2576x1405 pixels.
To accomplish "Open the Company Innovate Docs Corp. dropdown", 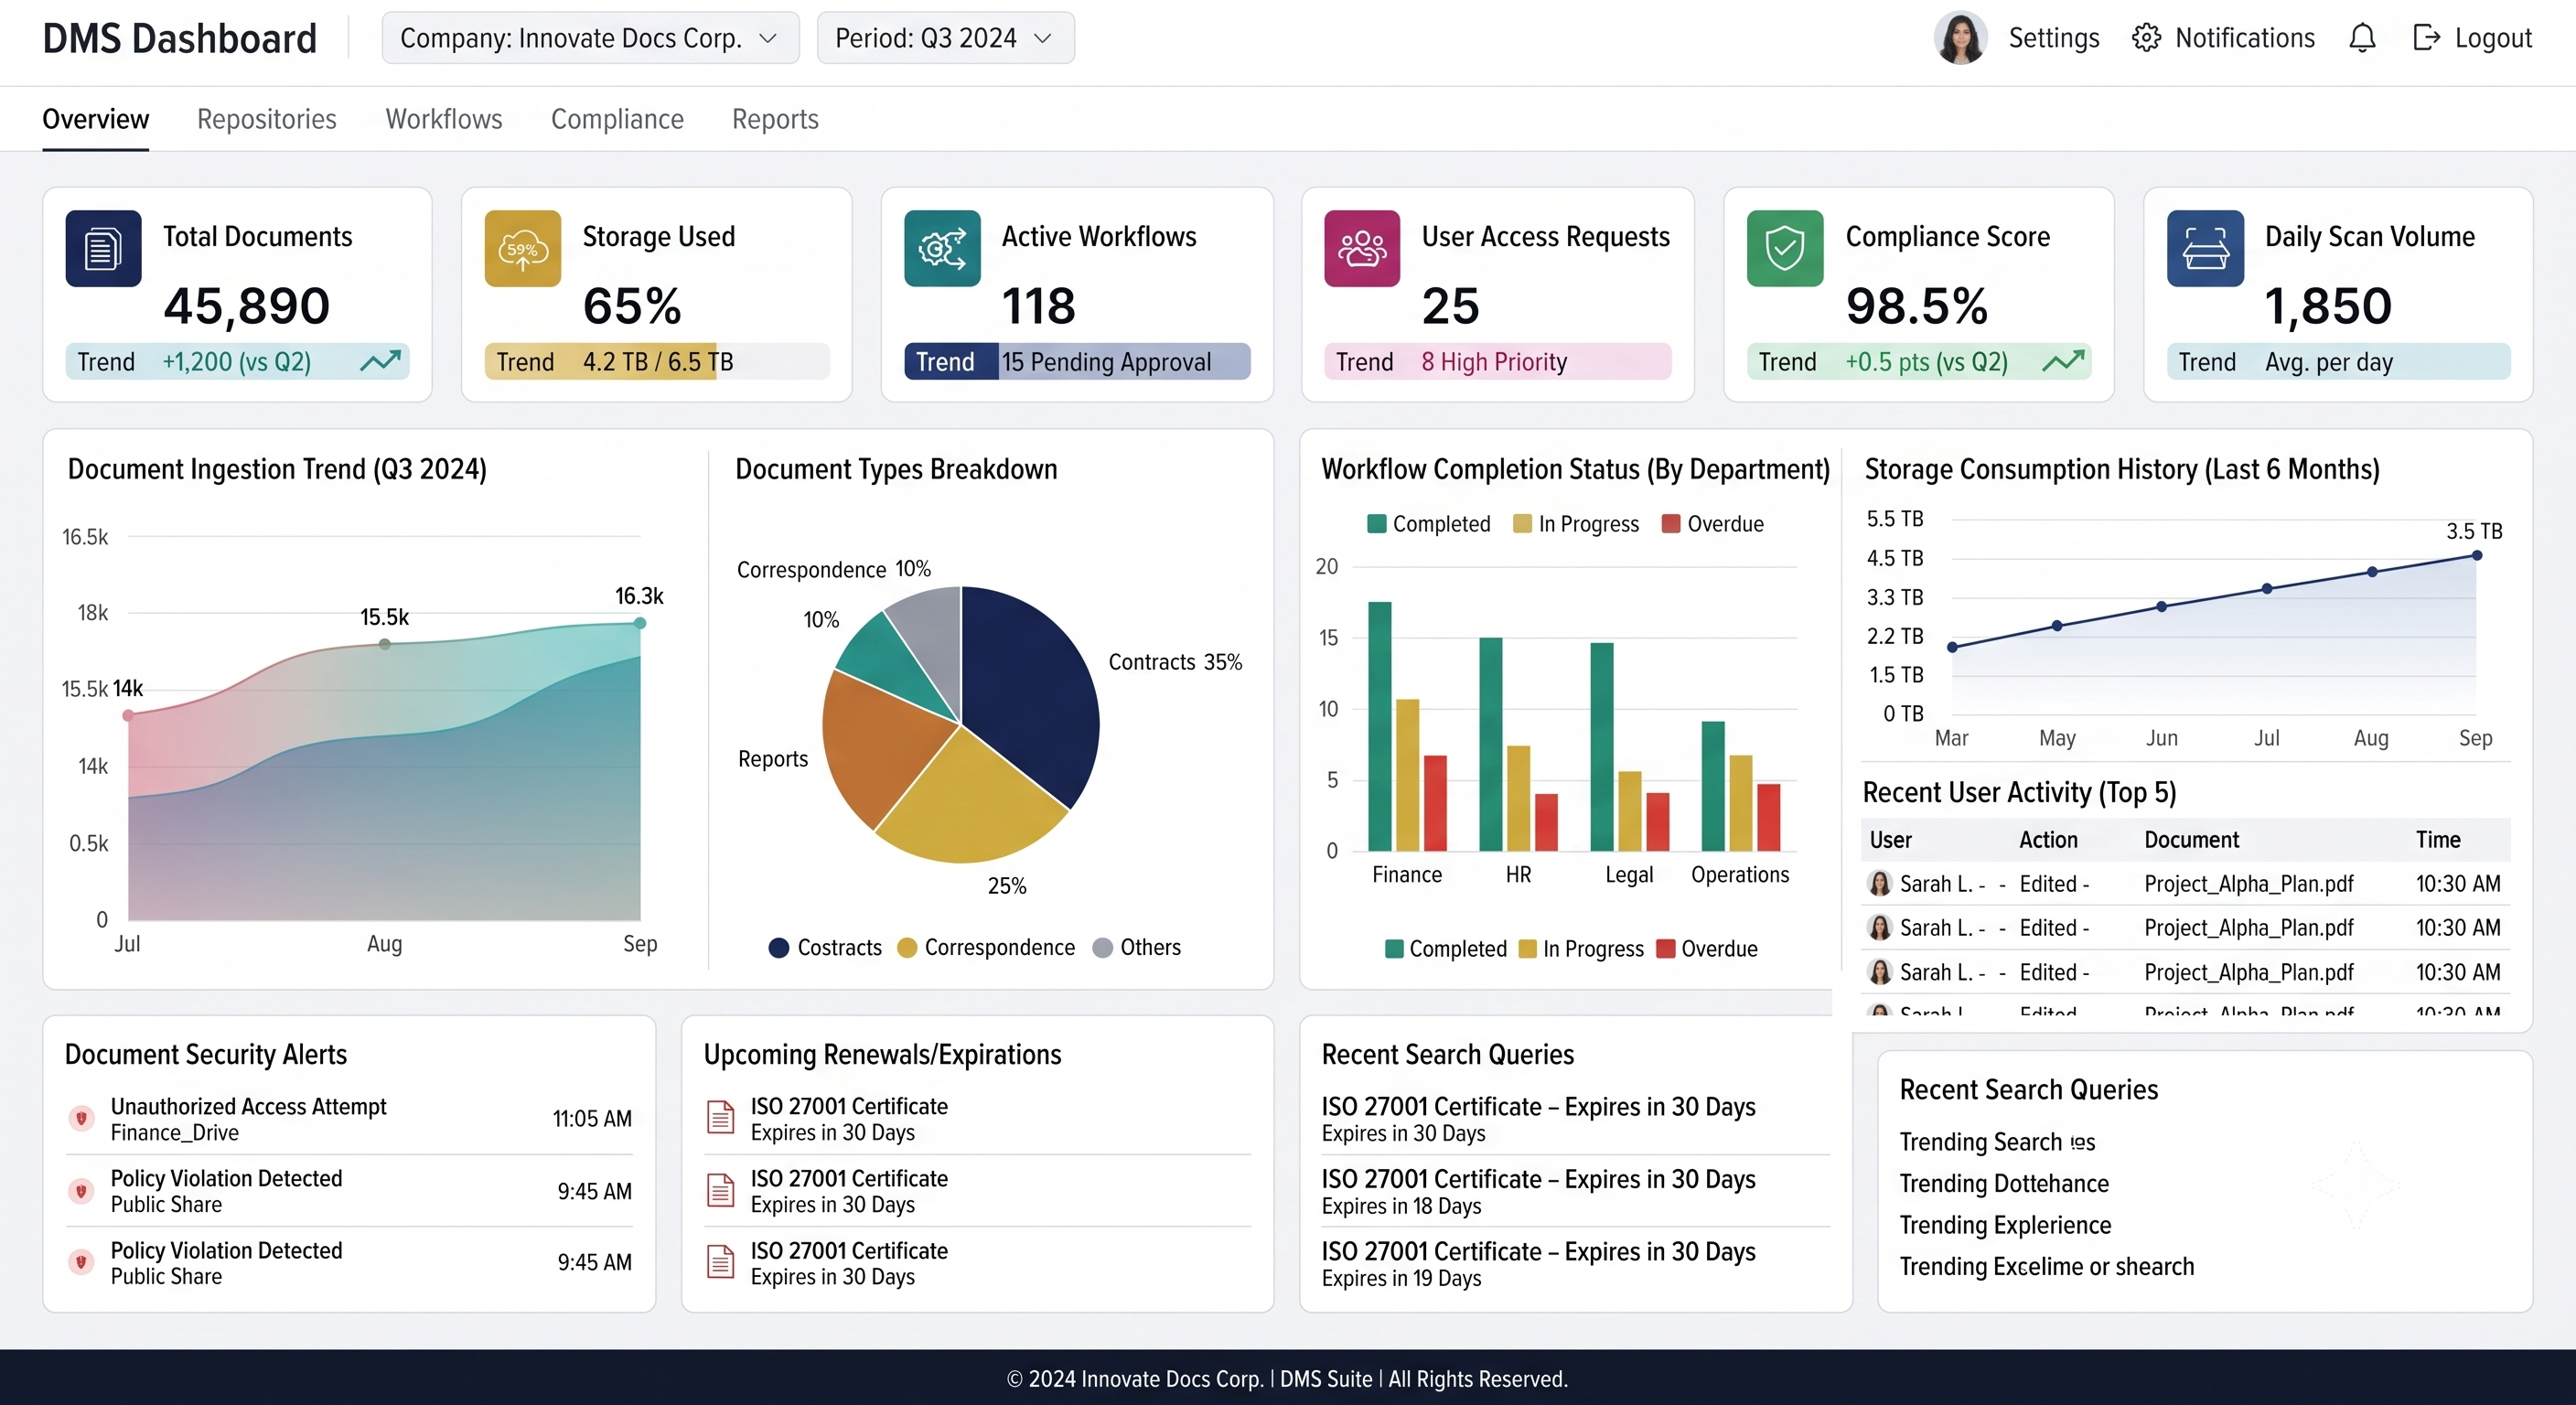I will 590,38.
